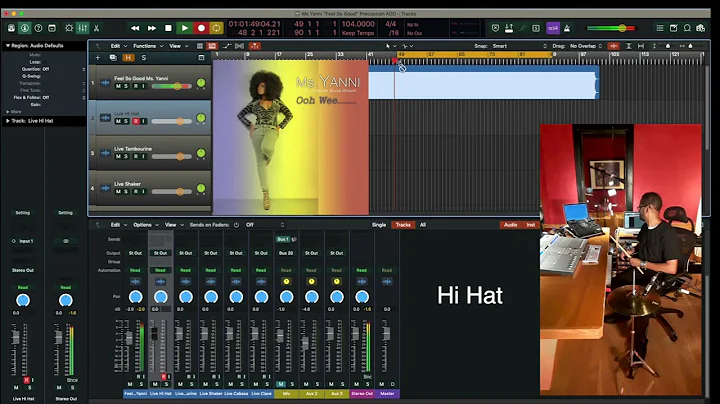Open Tracks area Edit menu
720x404 pixels.
118,46
